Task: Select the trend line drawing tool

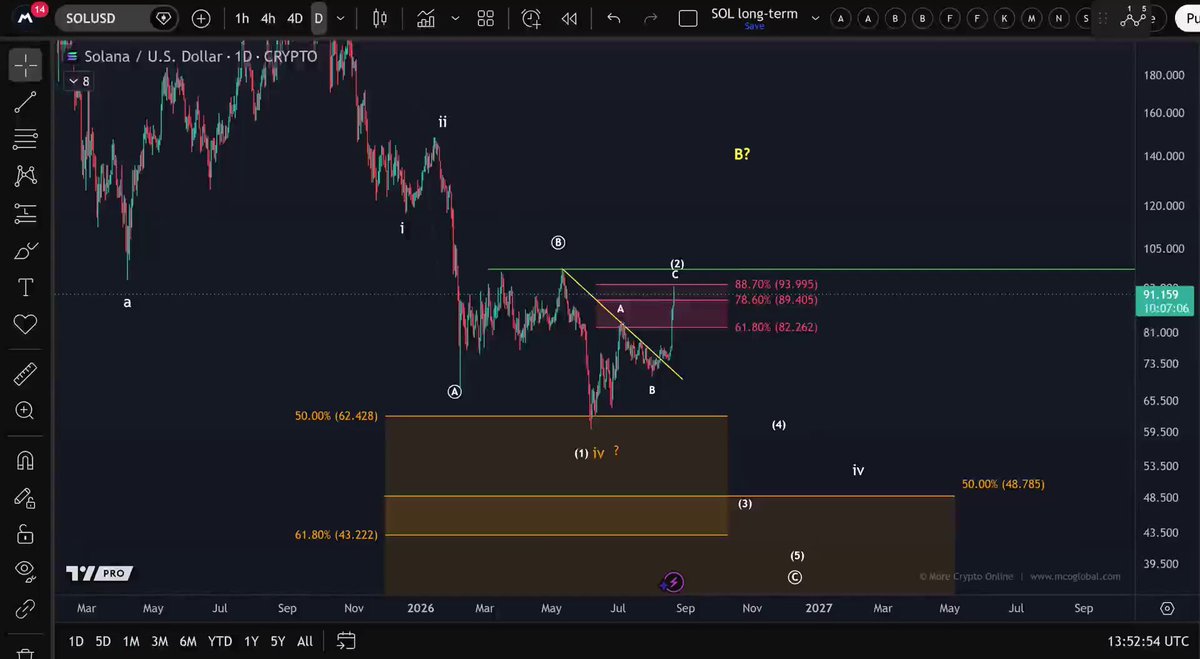Action: (25, 101)
